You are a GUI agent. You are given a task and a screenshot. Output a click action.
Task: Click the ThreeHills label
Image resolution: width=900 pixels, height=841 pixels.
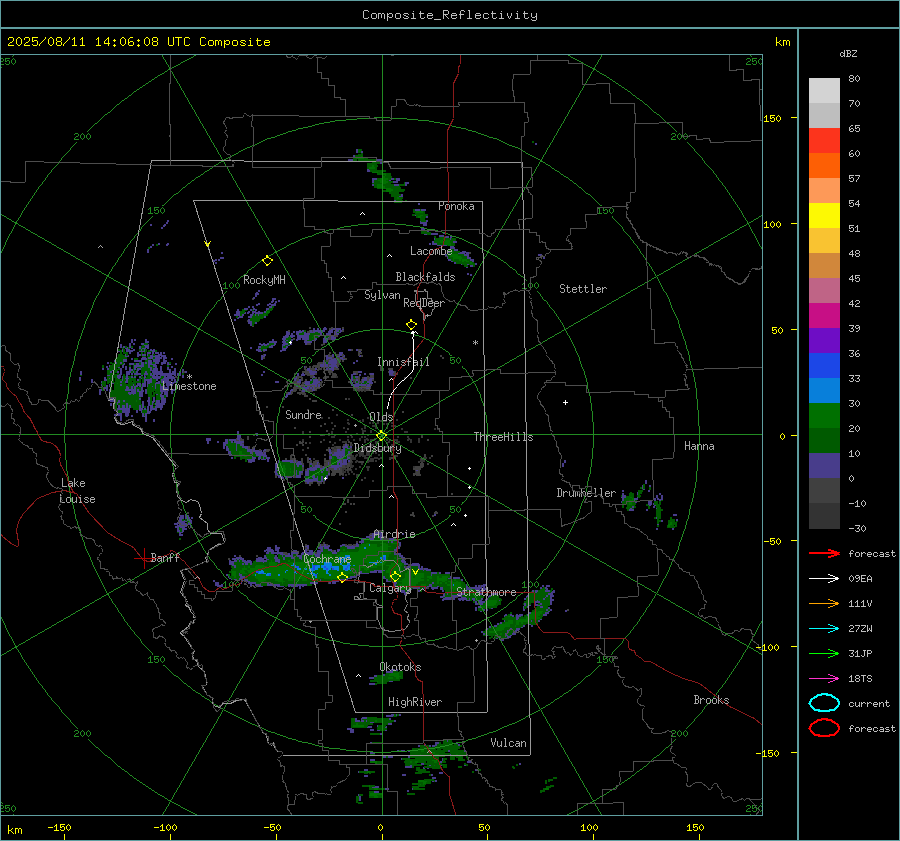503,437
